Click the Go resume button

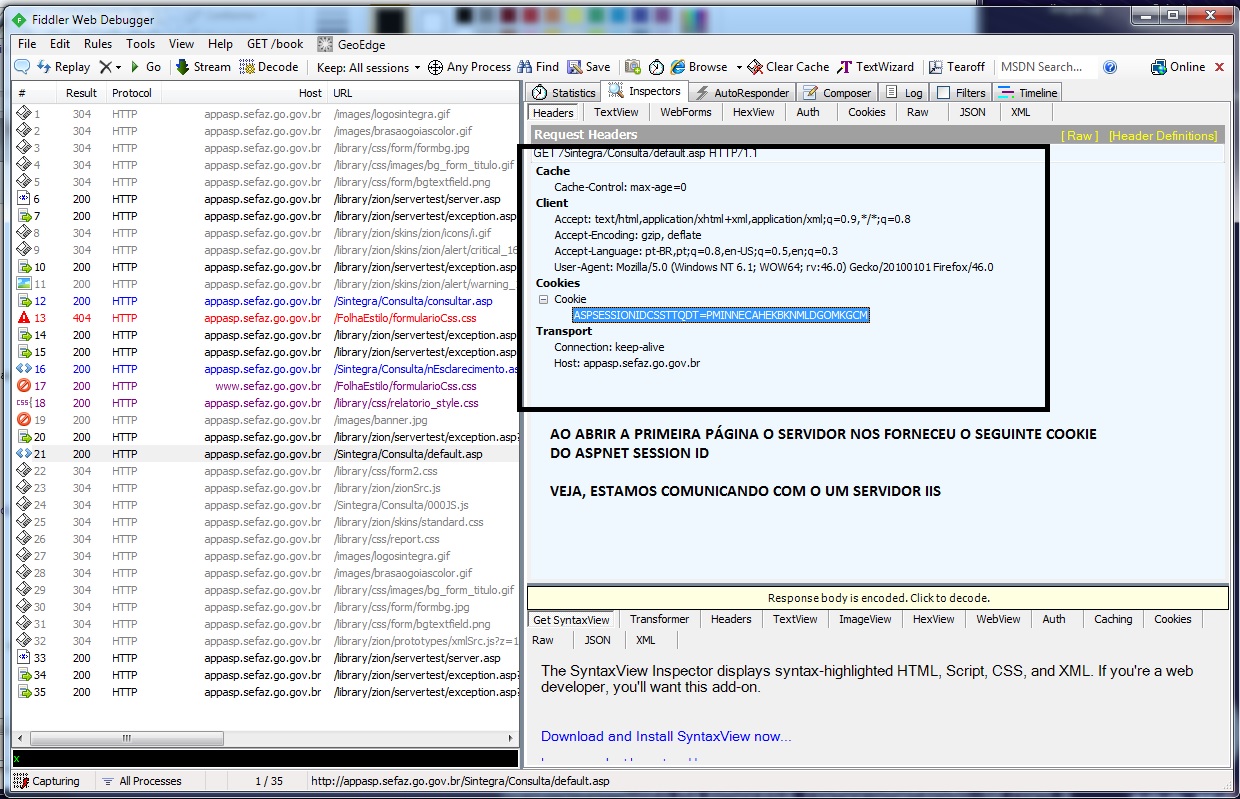pyautogui.click(x=145, y=67)
